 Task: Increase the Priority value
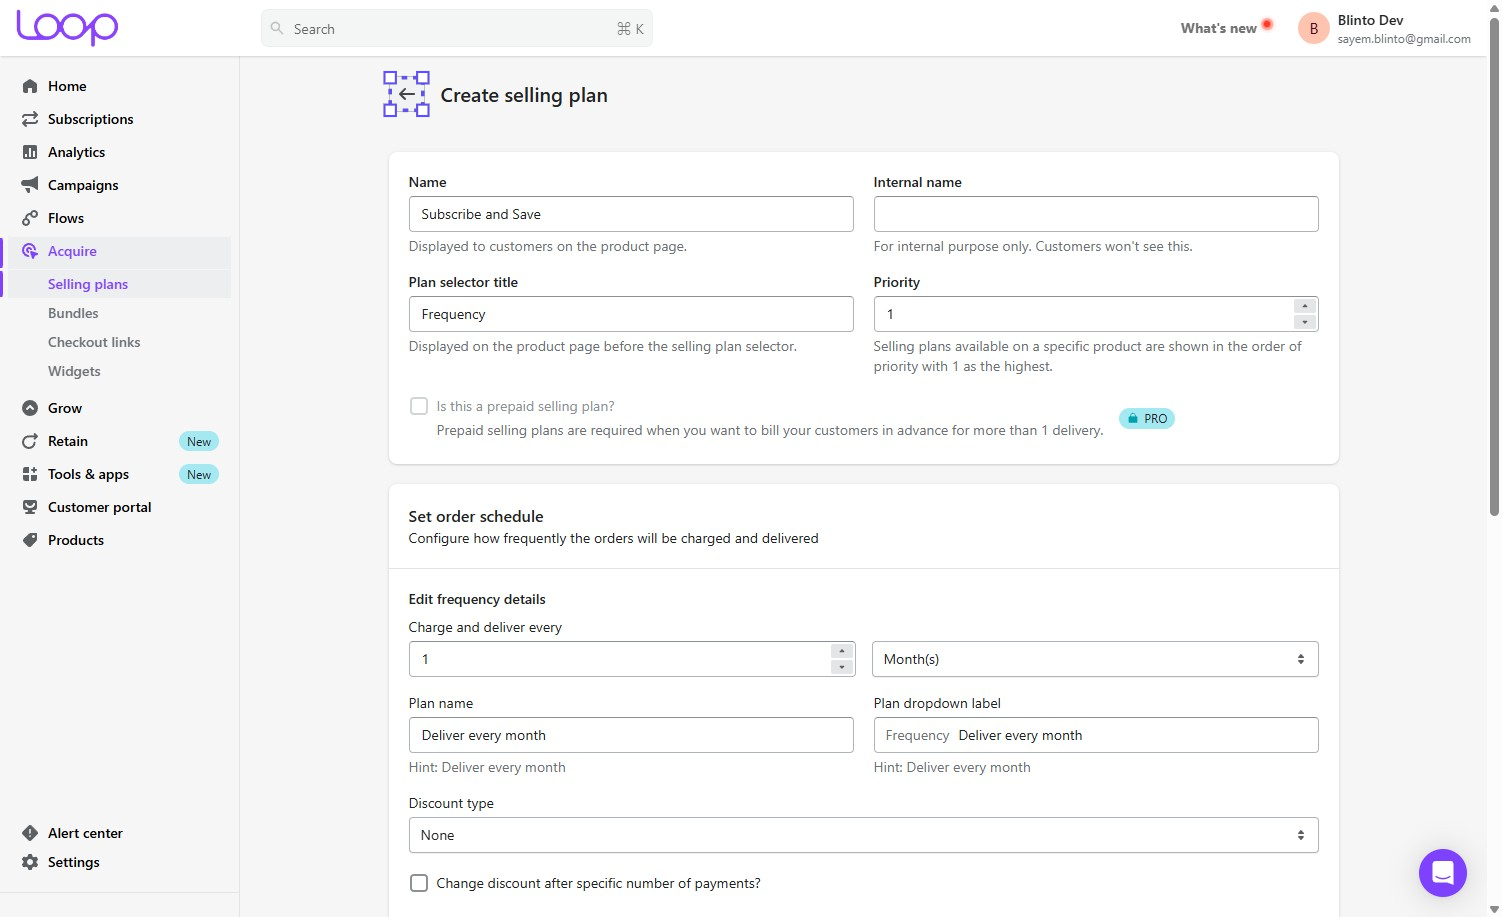[1304, 306]
